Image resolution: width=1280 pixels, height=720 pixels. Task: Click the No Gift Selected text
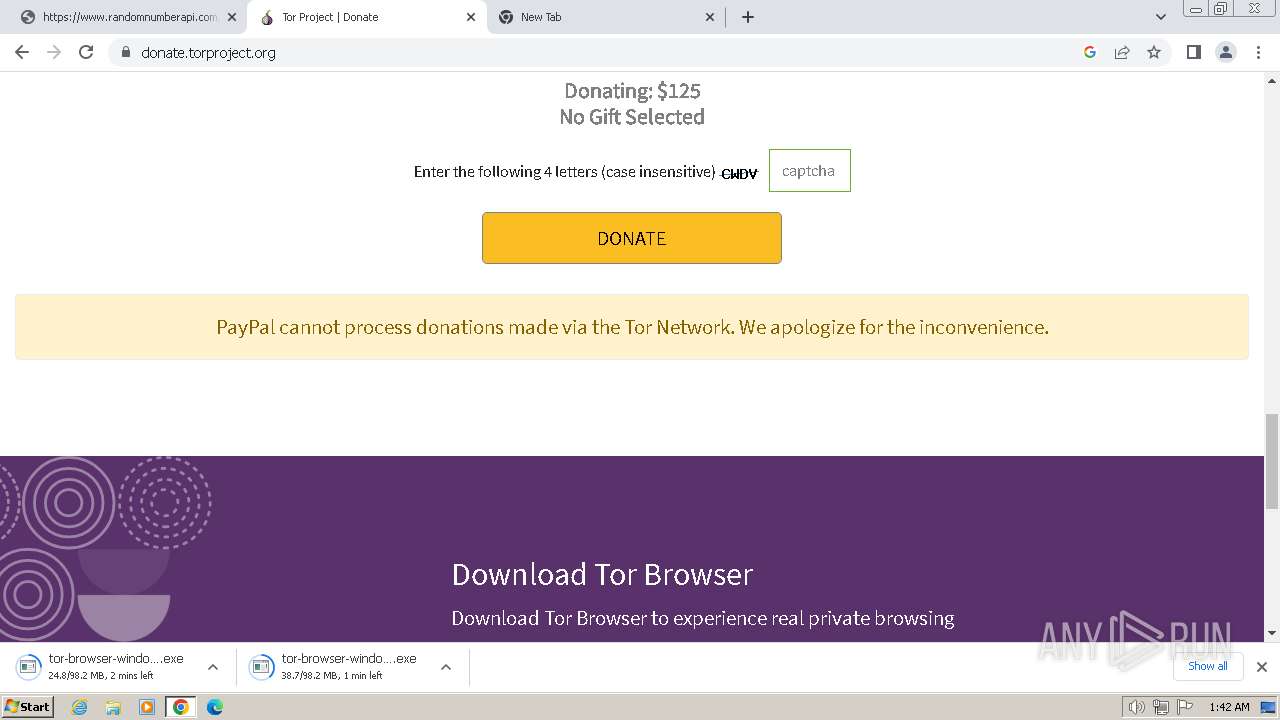632,117
